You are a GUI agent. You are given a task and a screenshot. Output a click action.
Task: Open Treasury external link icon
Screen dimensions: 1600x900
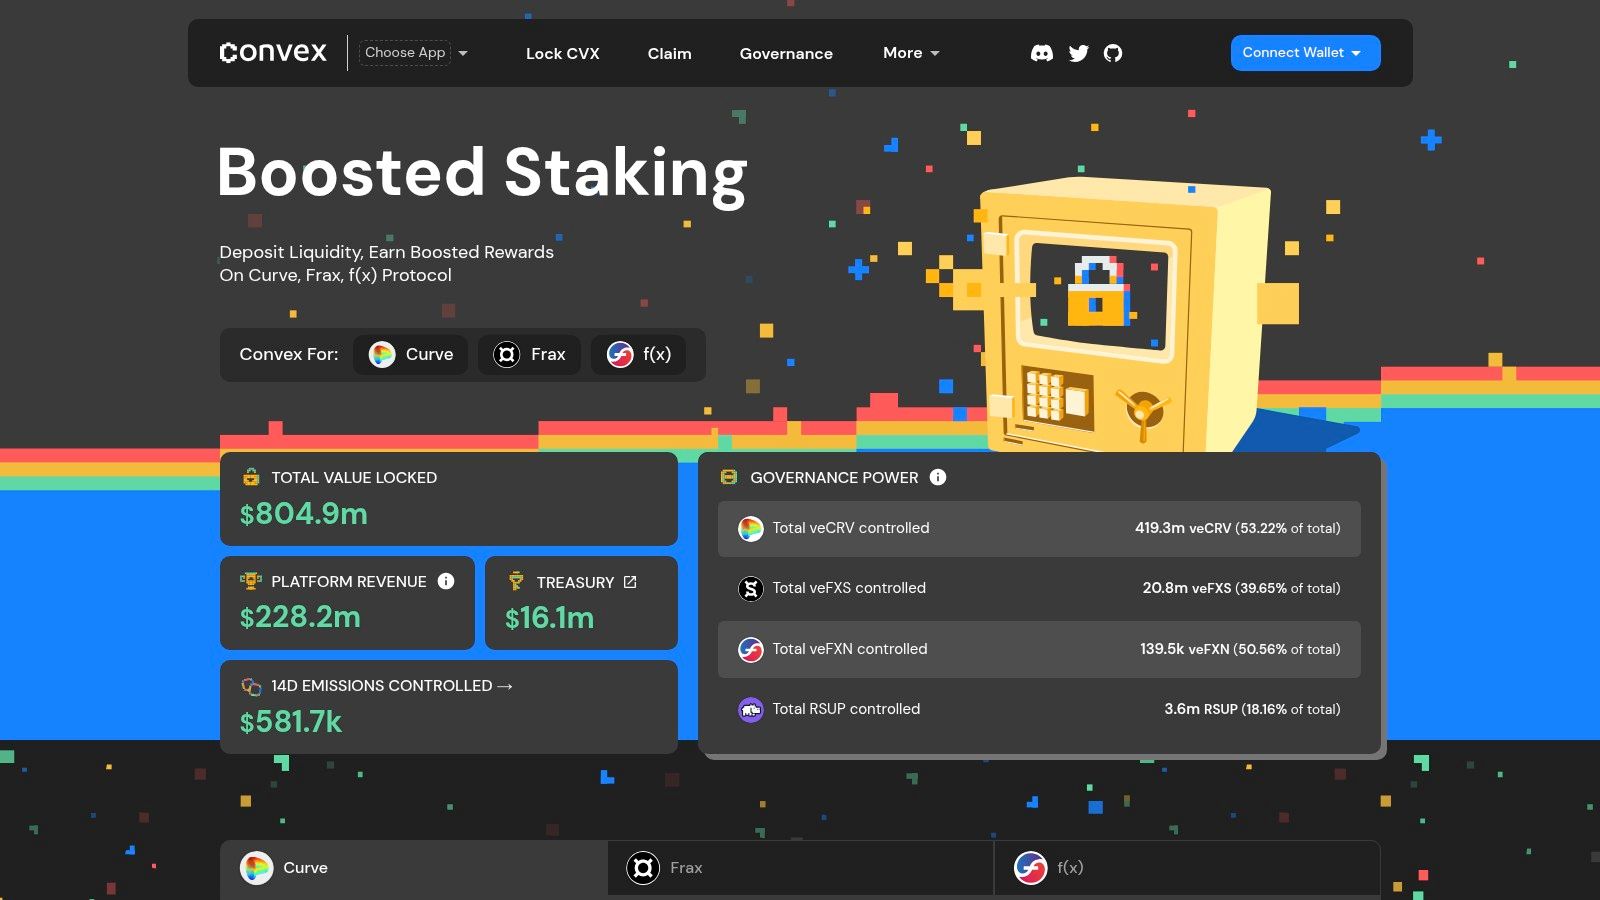click(x=630, y=582)
